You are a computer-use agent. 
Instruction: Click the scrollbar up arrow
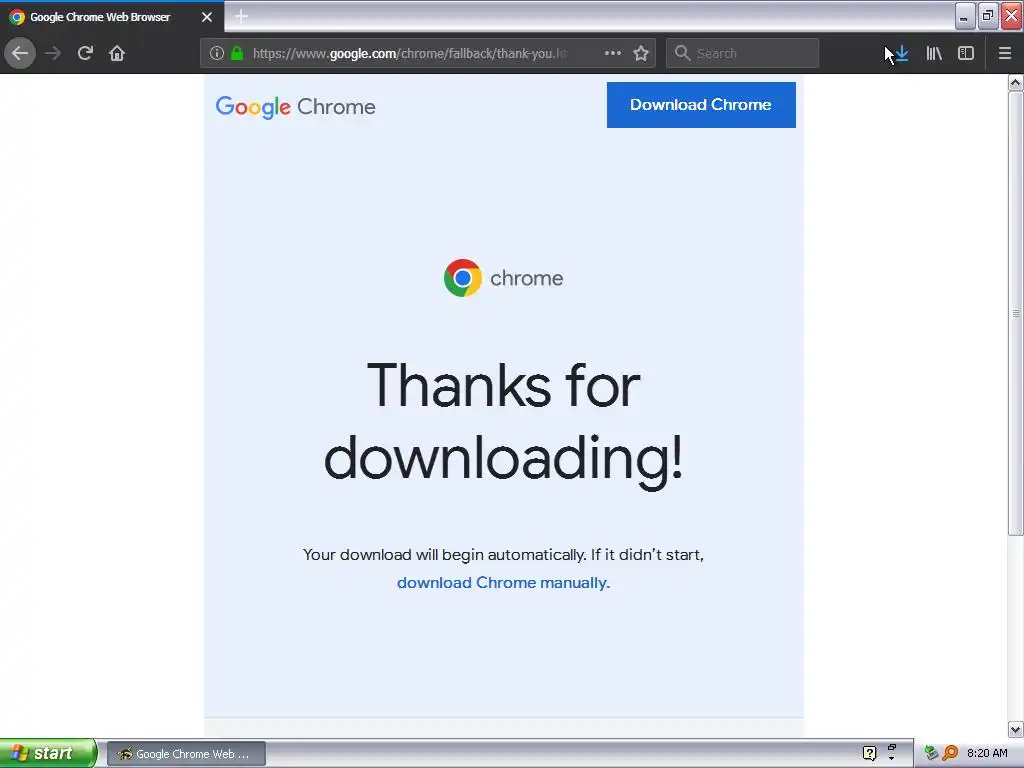(1015, 82)
